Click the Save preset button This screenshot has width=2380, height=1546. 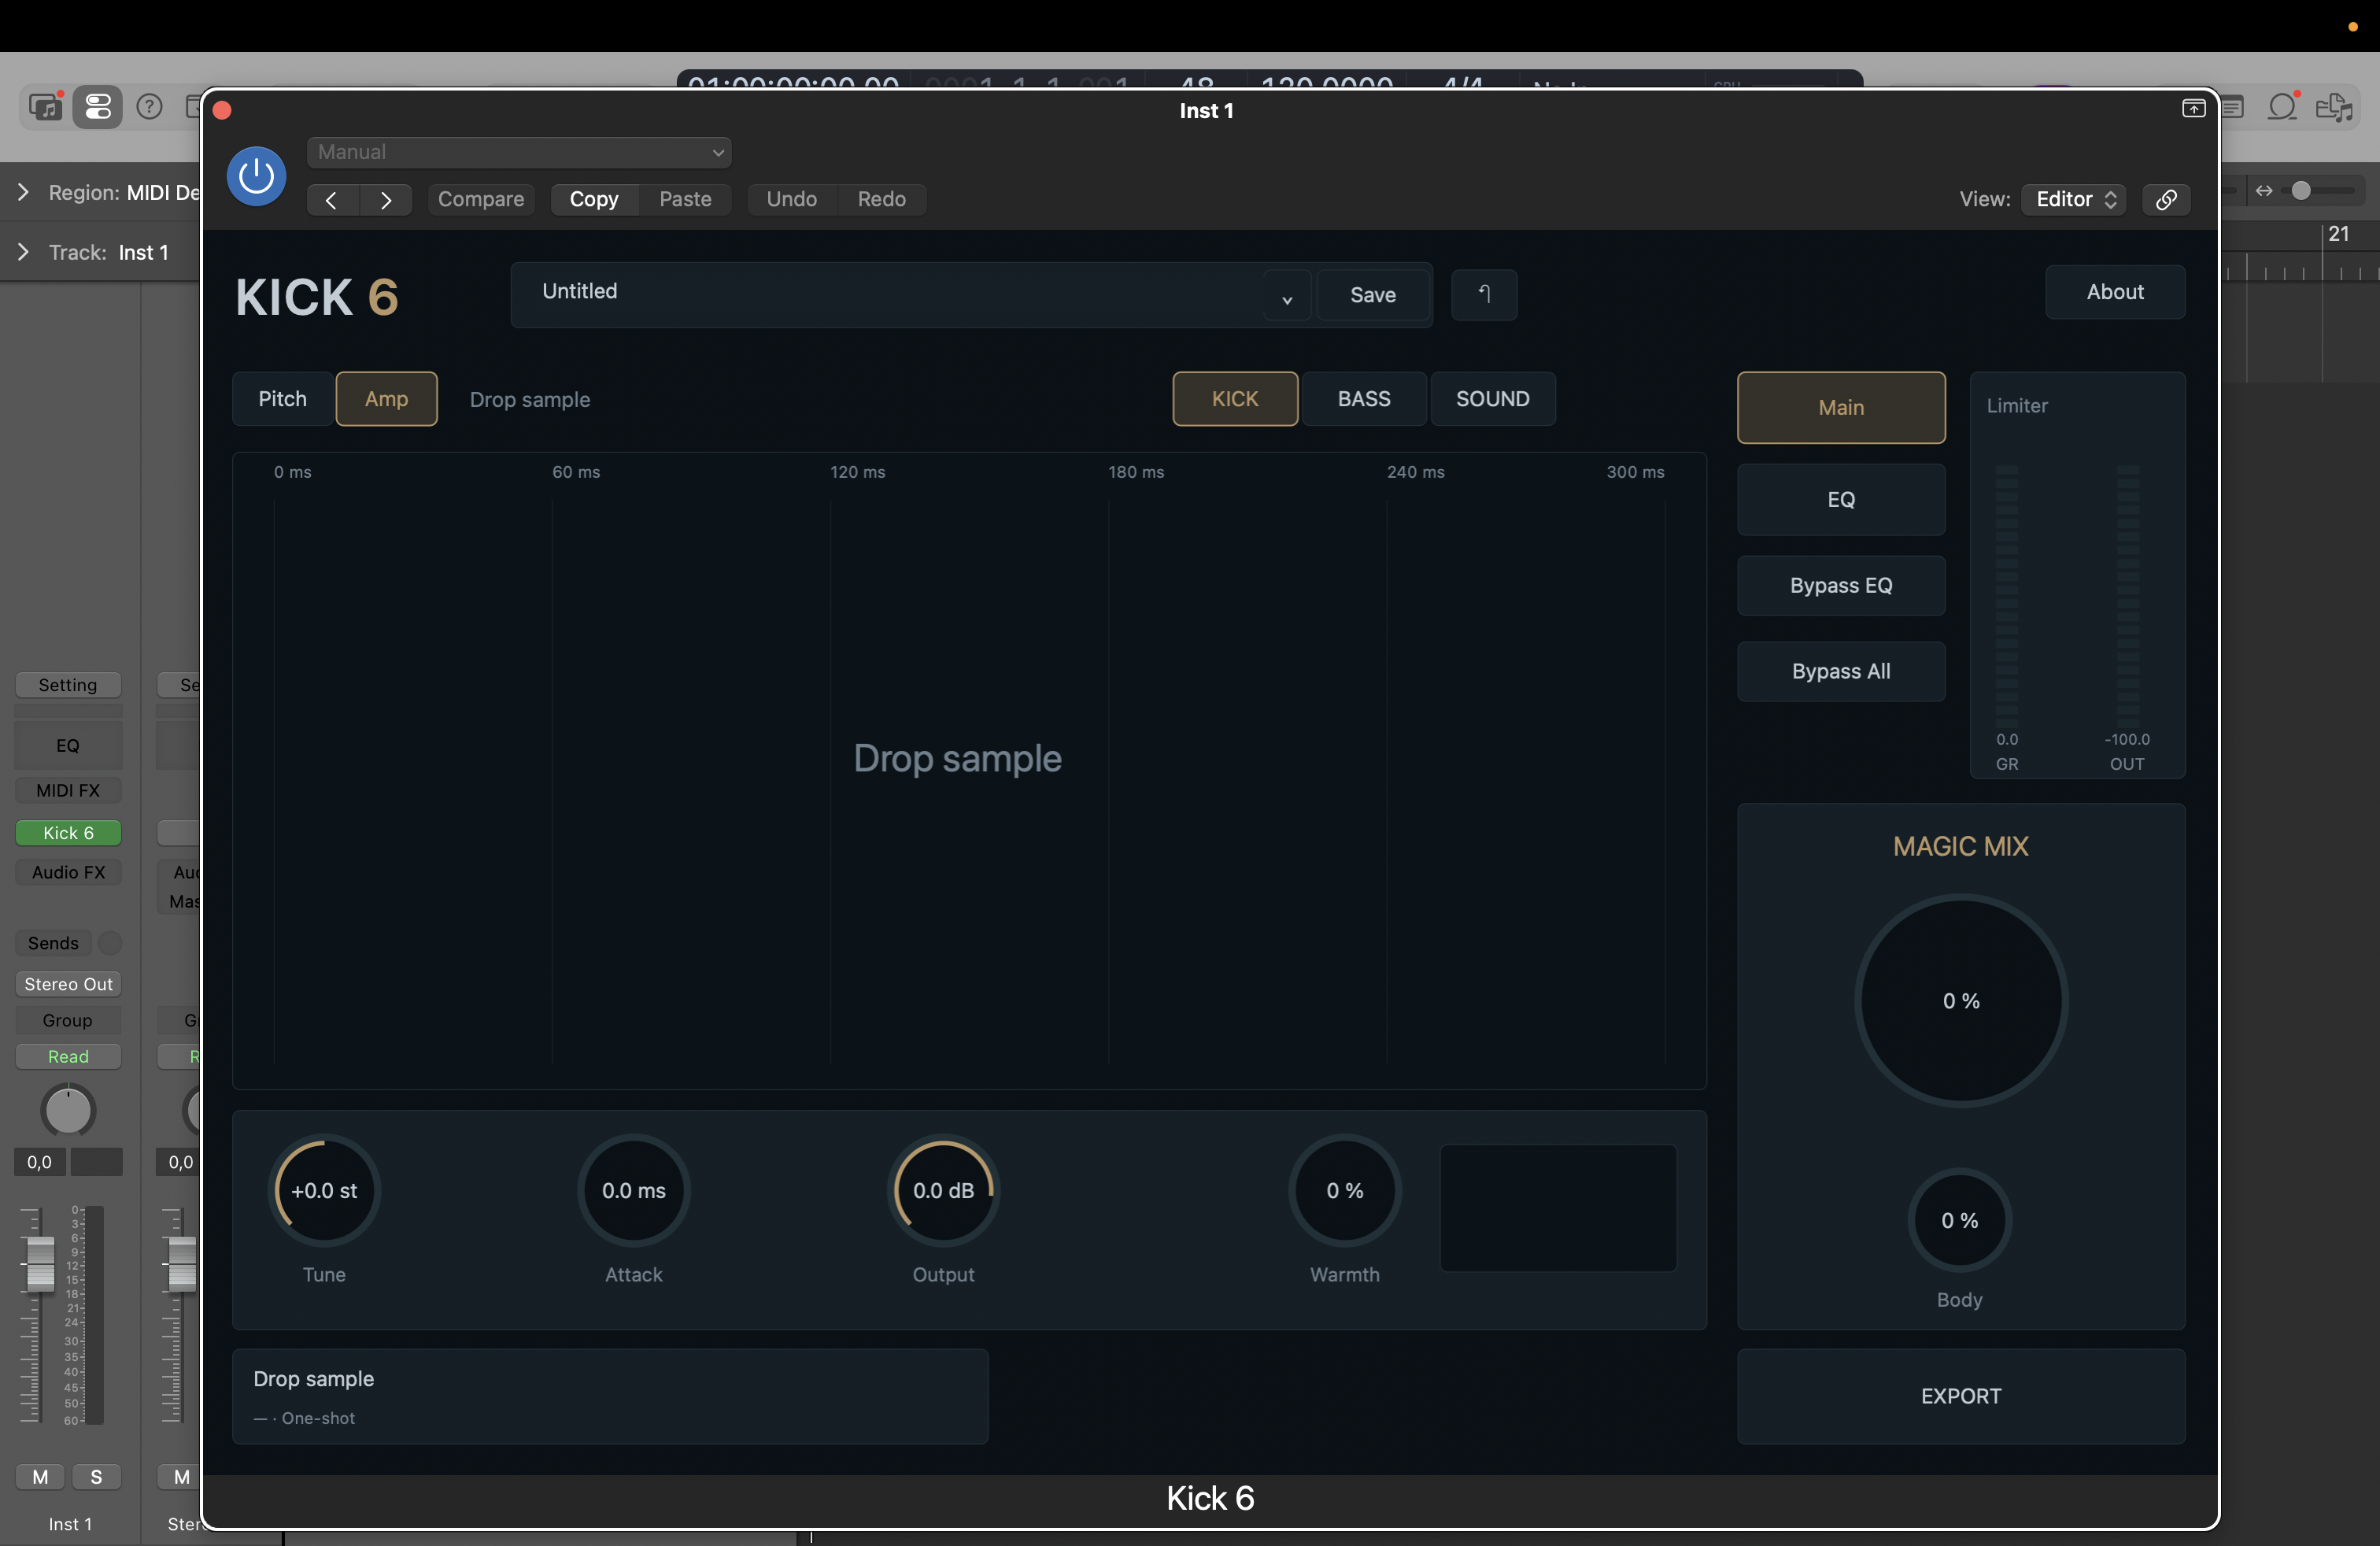[1372, 295]
